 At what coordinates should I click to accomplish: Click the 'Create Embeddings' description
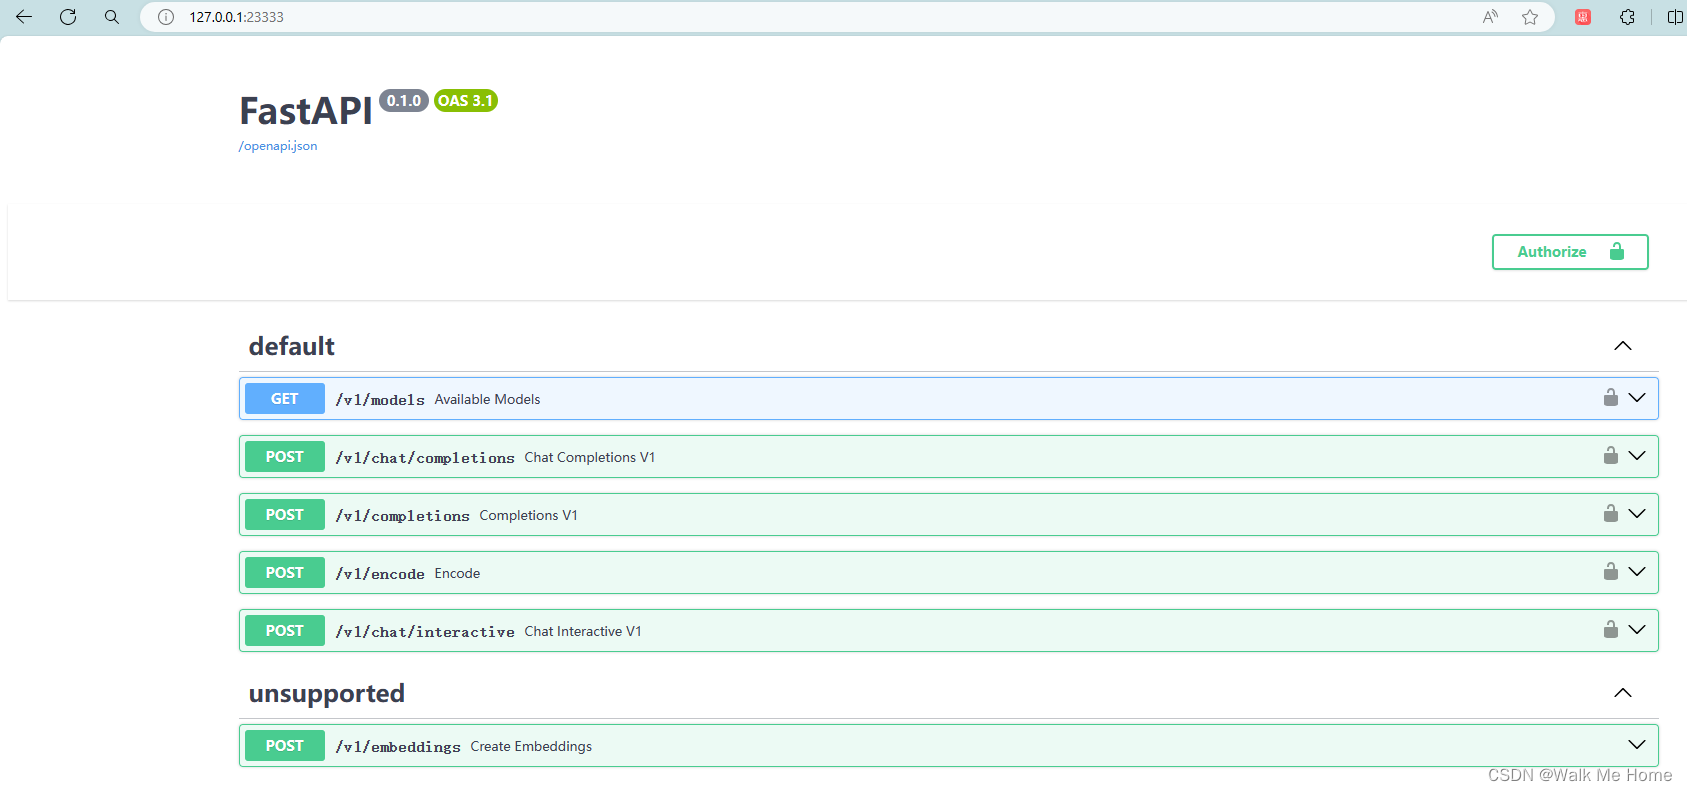coord(531,746)
